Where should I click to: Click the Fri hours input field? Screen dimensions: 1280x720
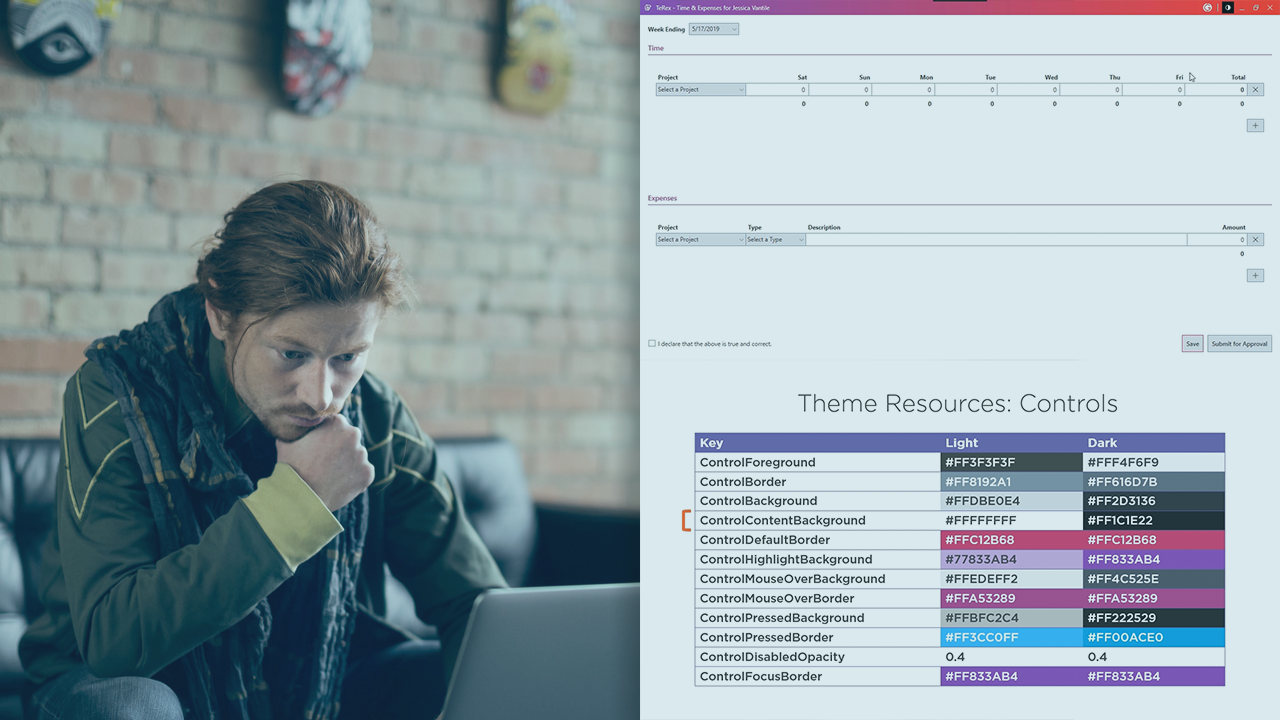pos(1153,90)
